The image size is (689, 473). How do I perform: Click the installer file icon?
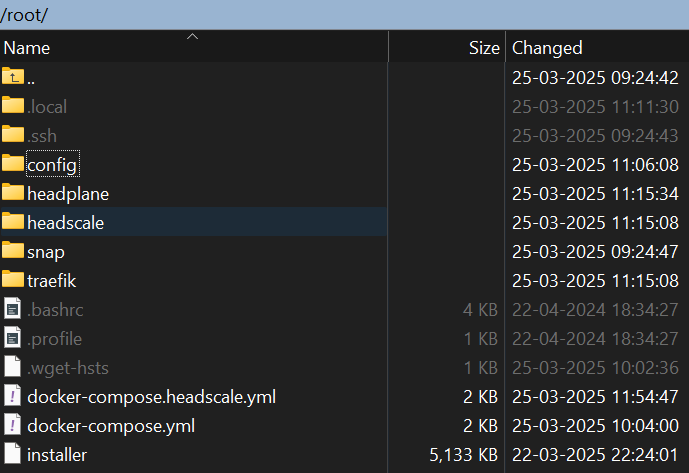tap(13, 454)
